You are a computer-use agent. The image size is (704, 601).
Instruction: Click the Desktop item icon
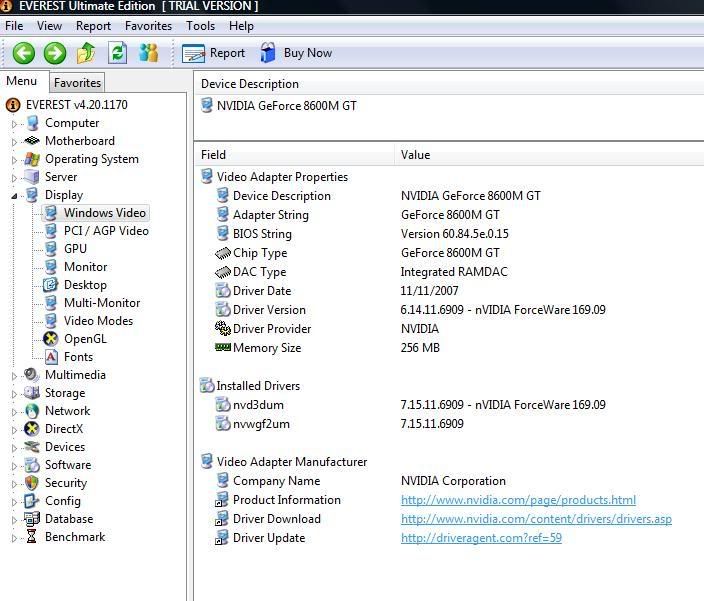(50, 285)
